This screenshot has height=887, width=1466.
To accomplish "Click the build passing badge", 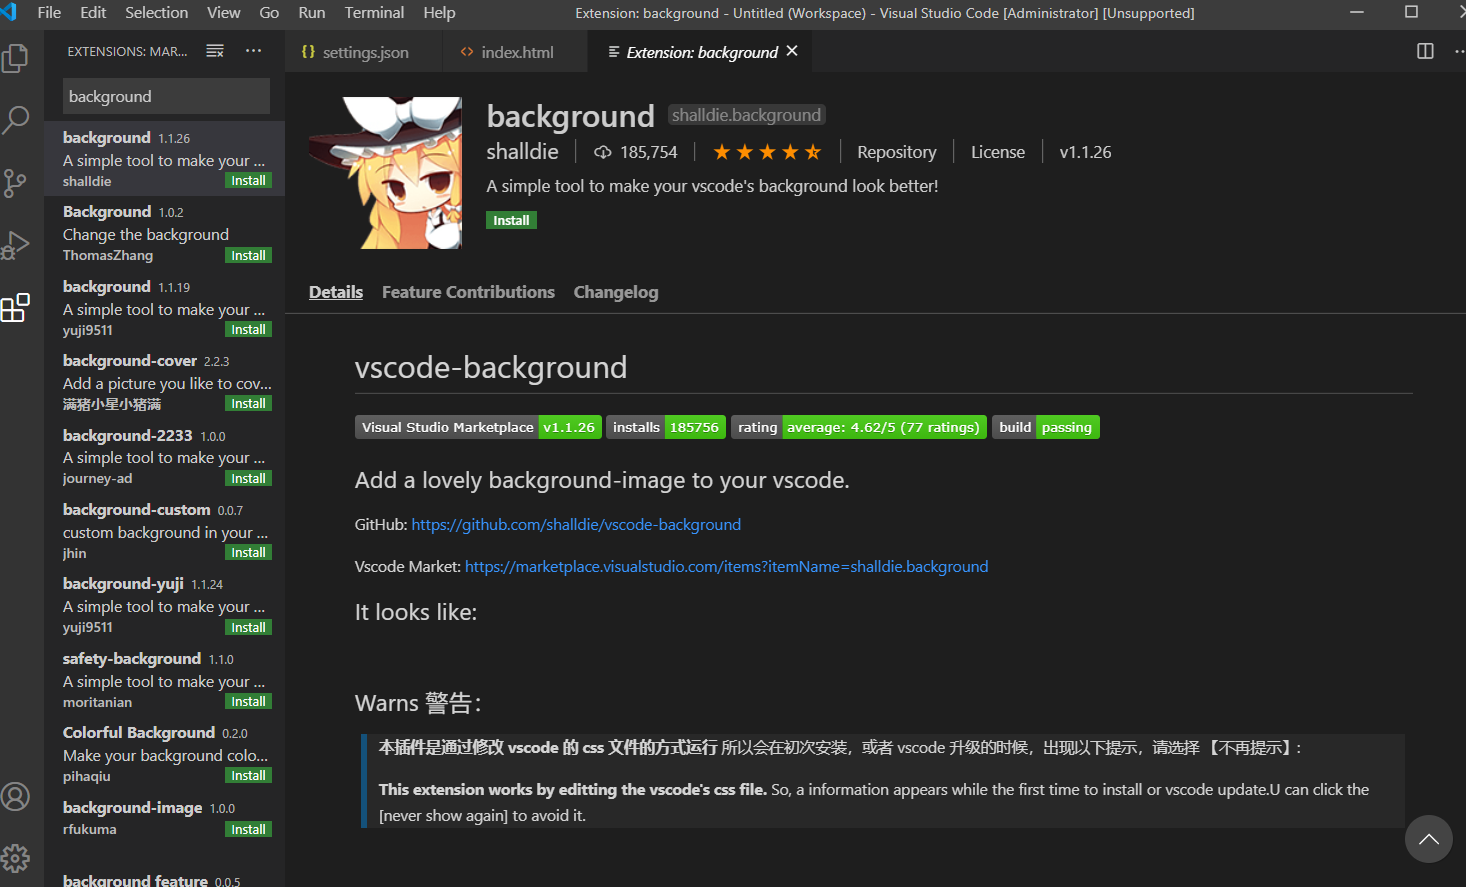I will [x=1046, y=427].
